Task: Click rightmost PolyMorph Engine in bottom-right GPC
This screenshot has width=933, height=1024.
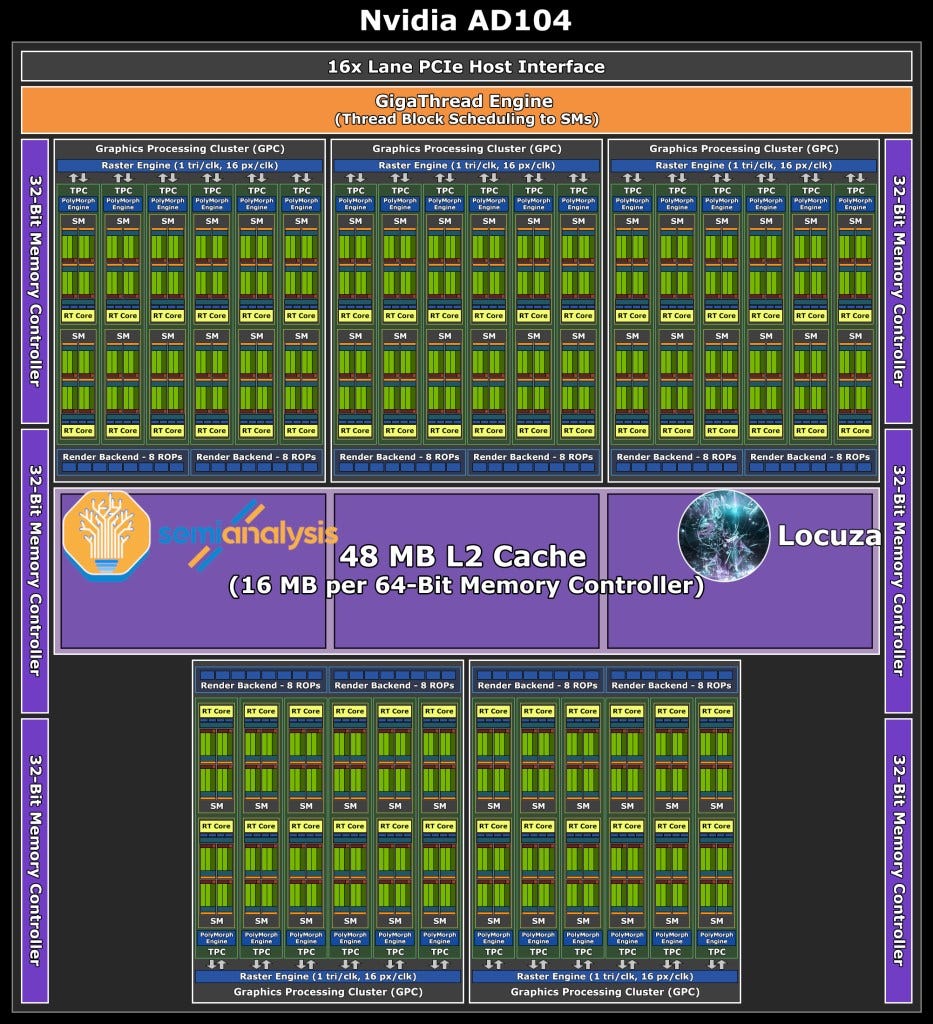Action: point(717,938)
